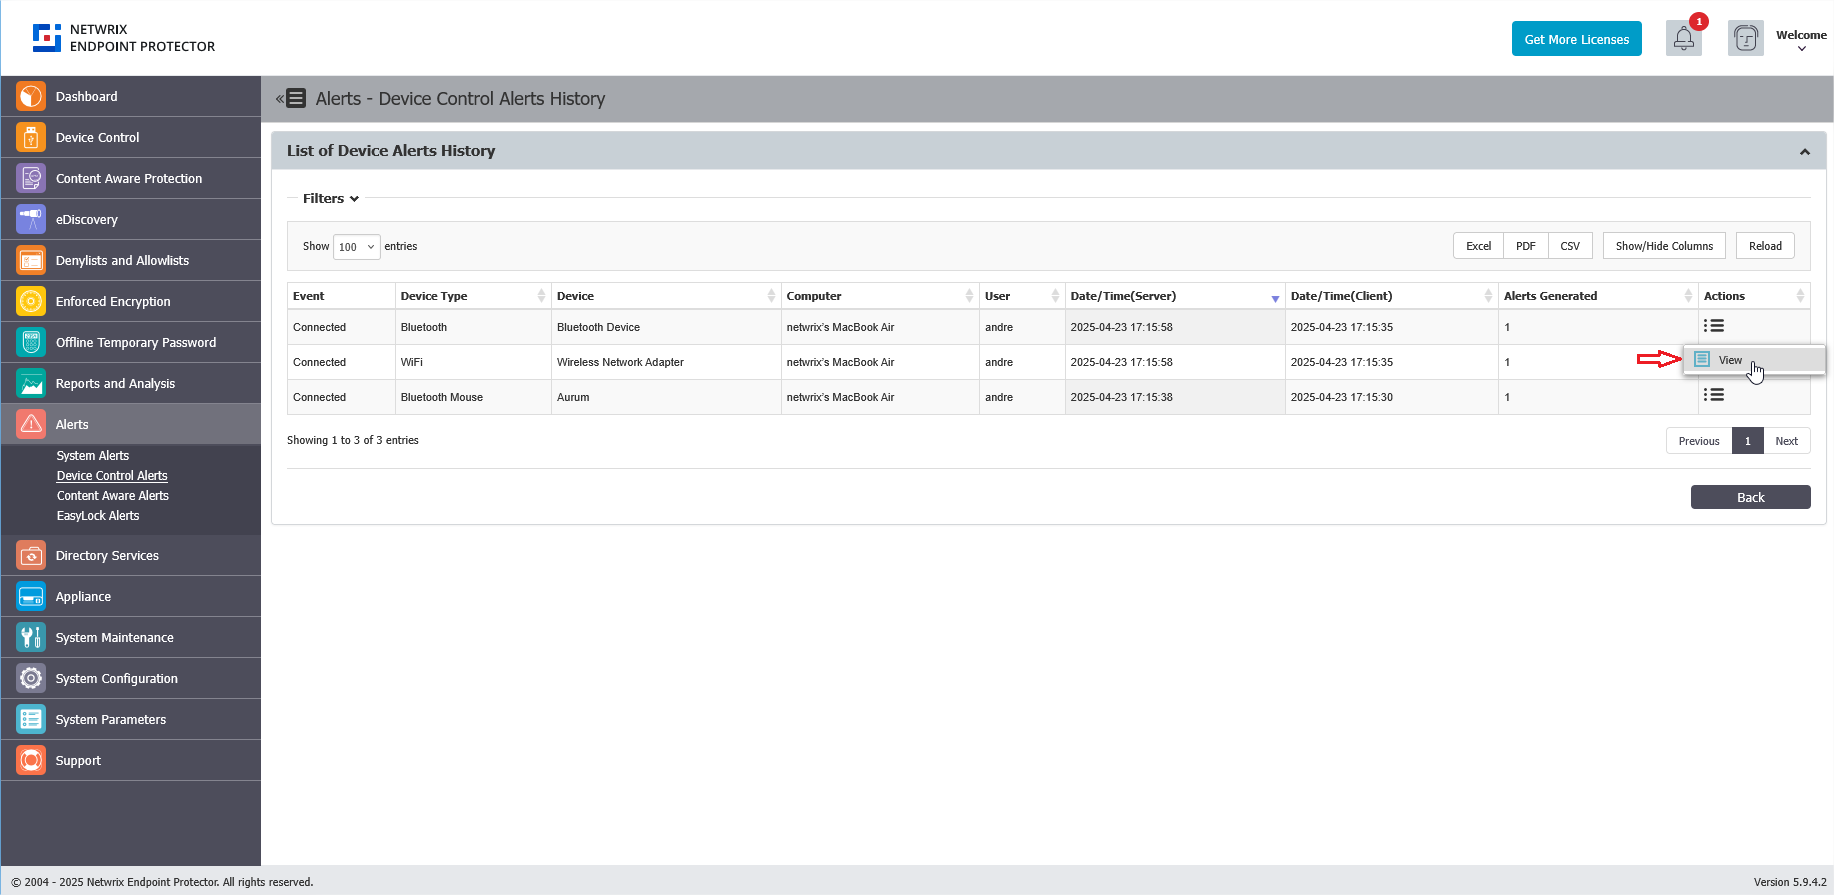The image size is (1834, 895).
Task: Select View in the actions popup
Action: coord(1754,360)
